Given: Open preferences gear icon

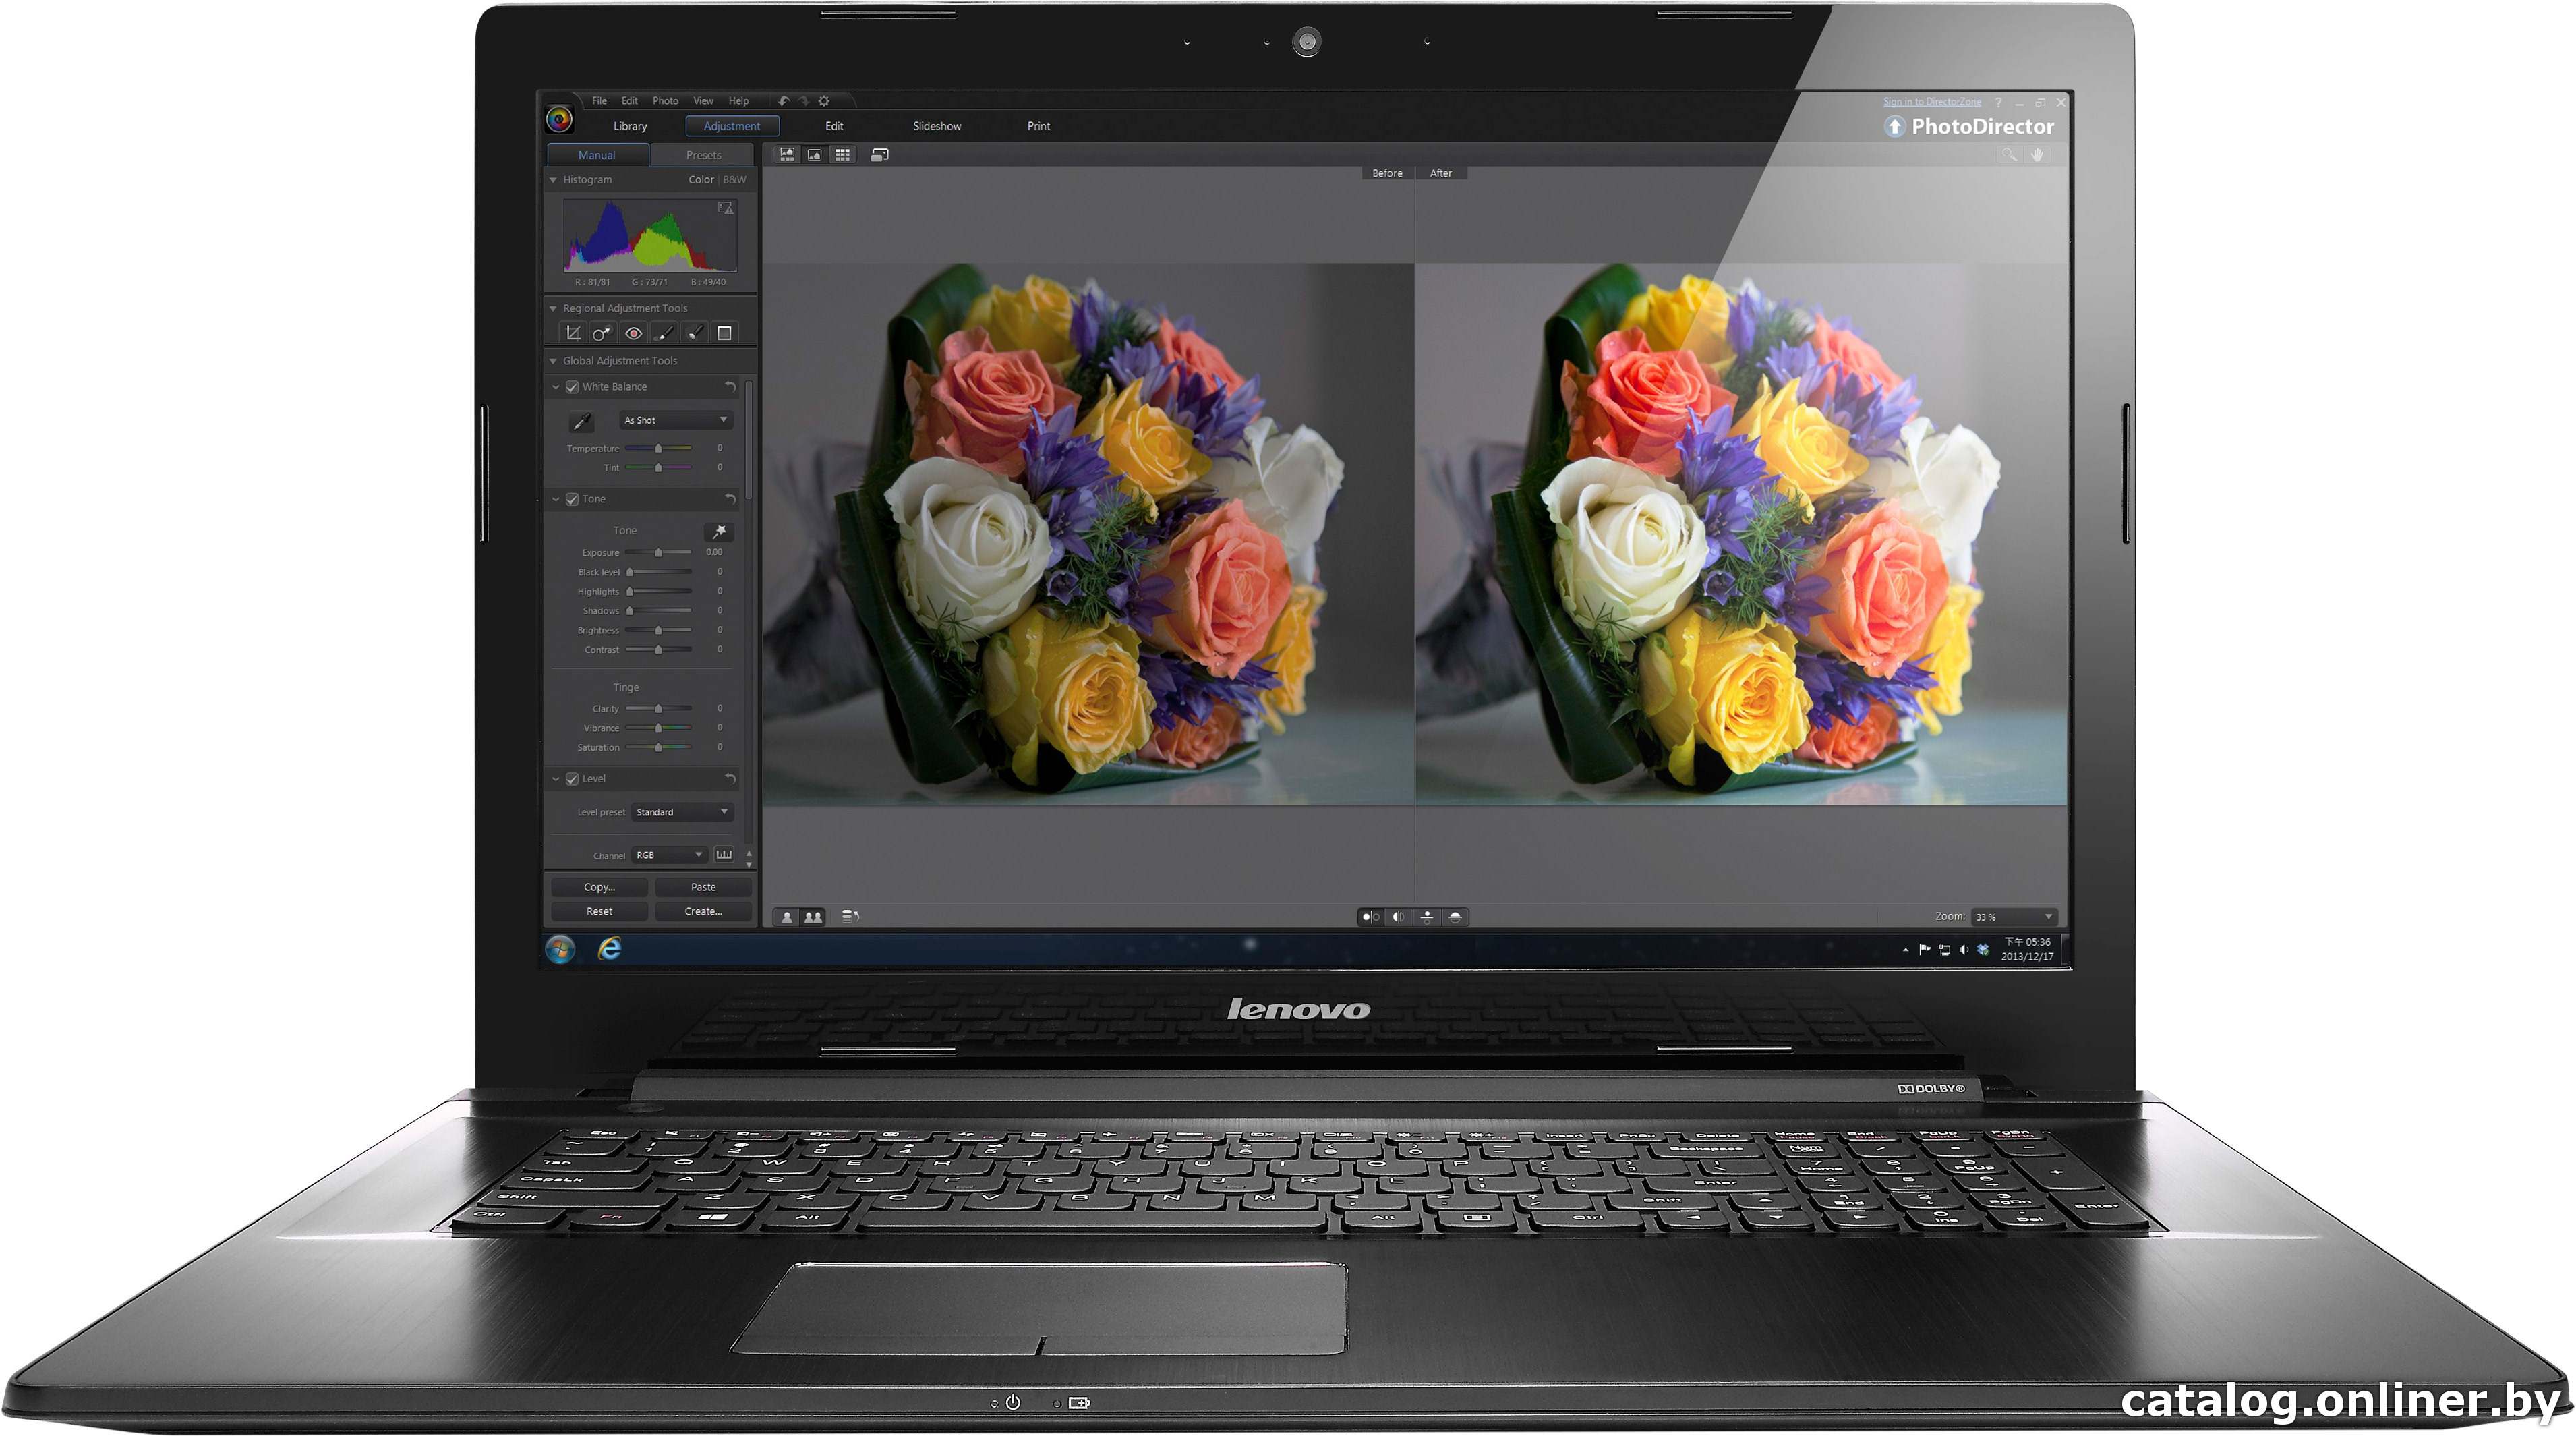Looking at the screenshot, I should (824, 101).
